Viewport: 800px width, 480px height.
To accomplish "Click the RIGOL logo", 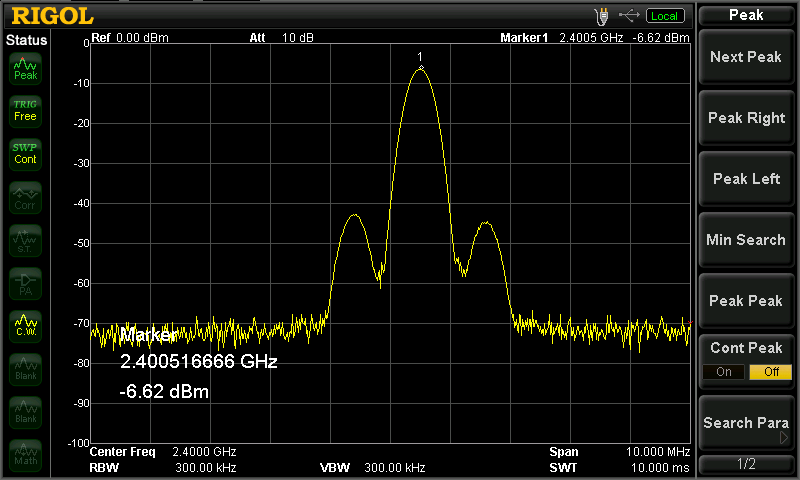I will click(53, 16).
